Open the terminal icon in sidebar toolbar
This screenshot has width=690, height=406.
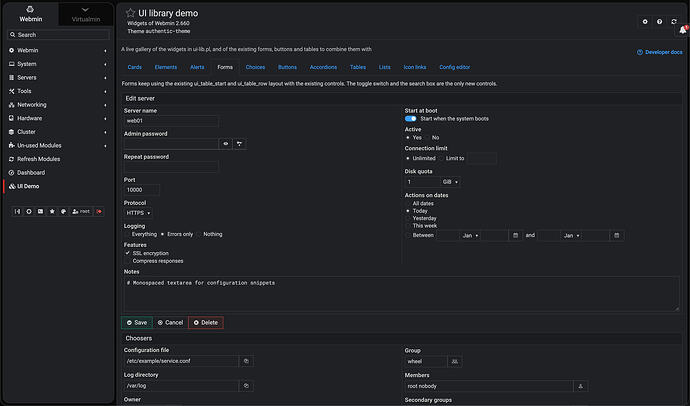tap(40, 212)
